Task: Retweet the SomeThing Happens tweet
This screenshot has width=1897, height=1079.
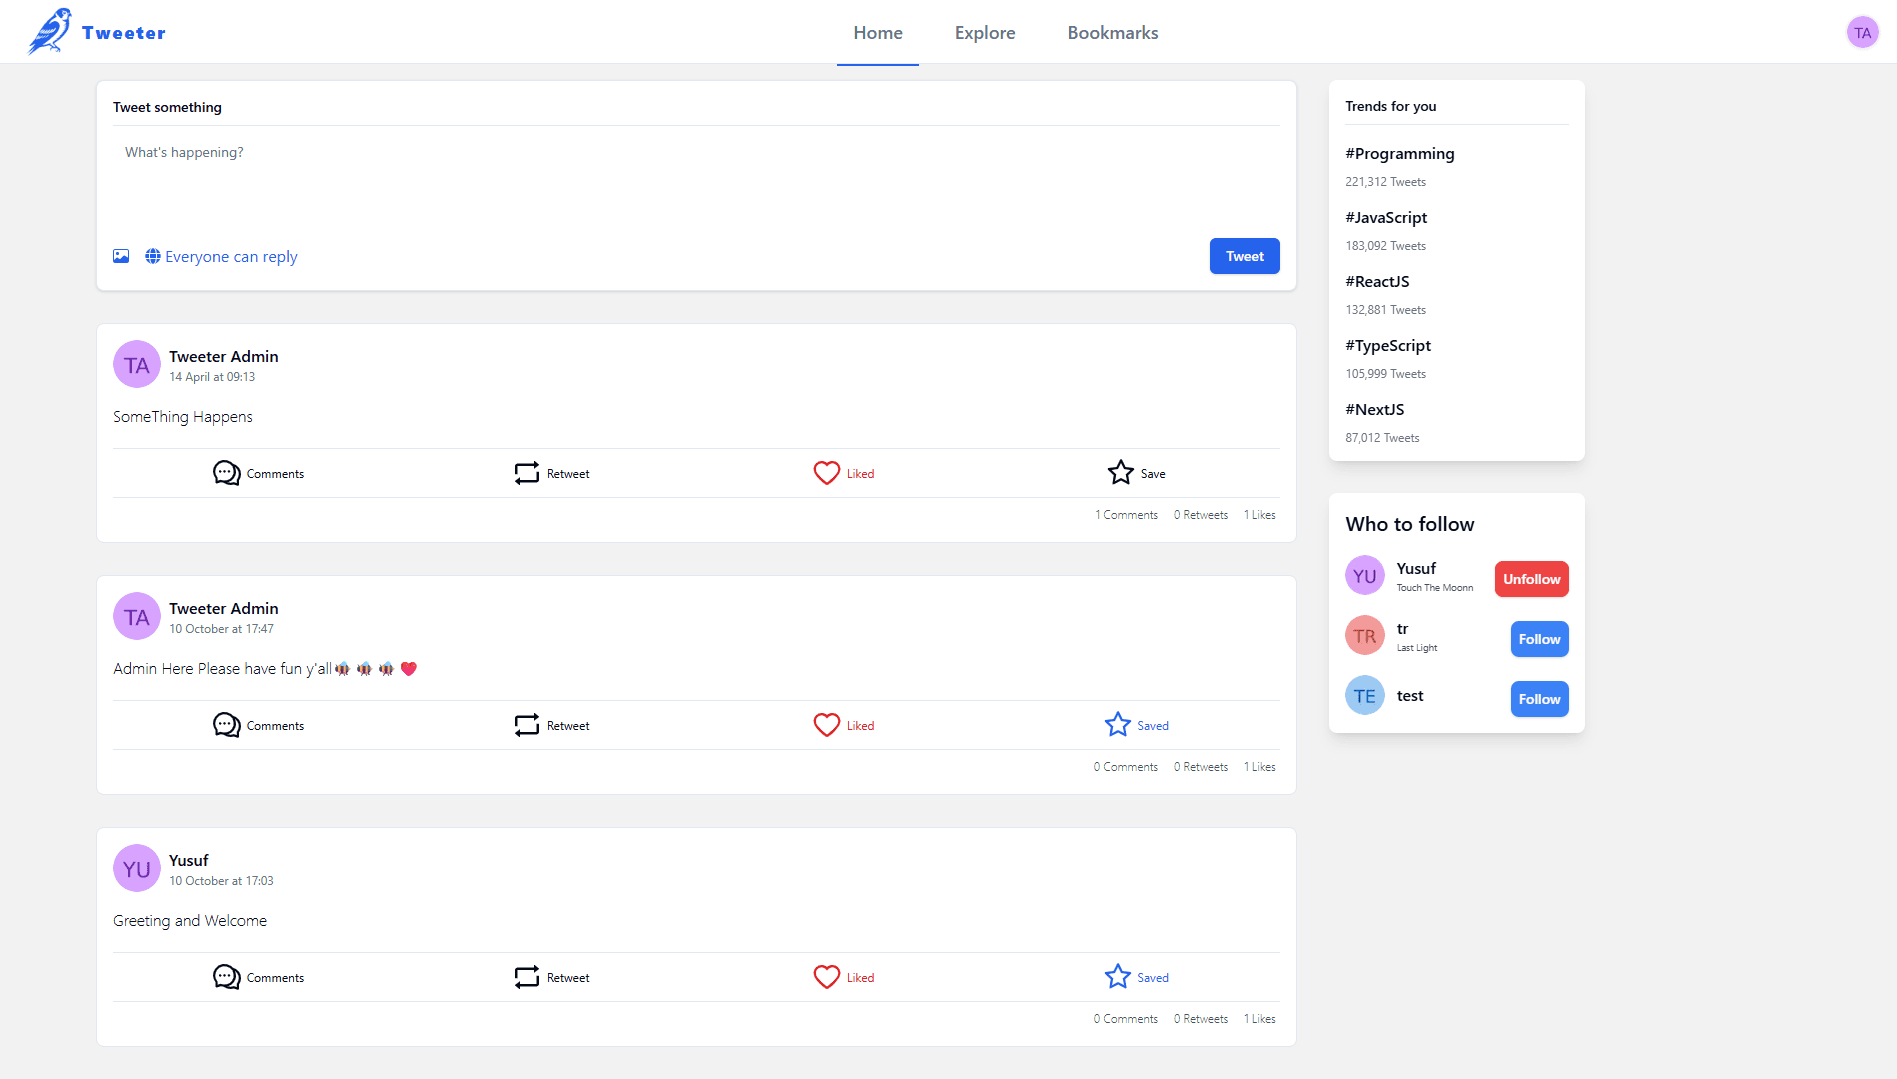Action: (552, 473)
